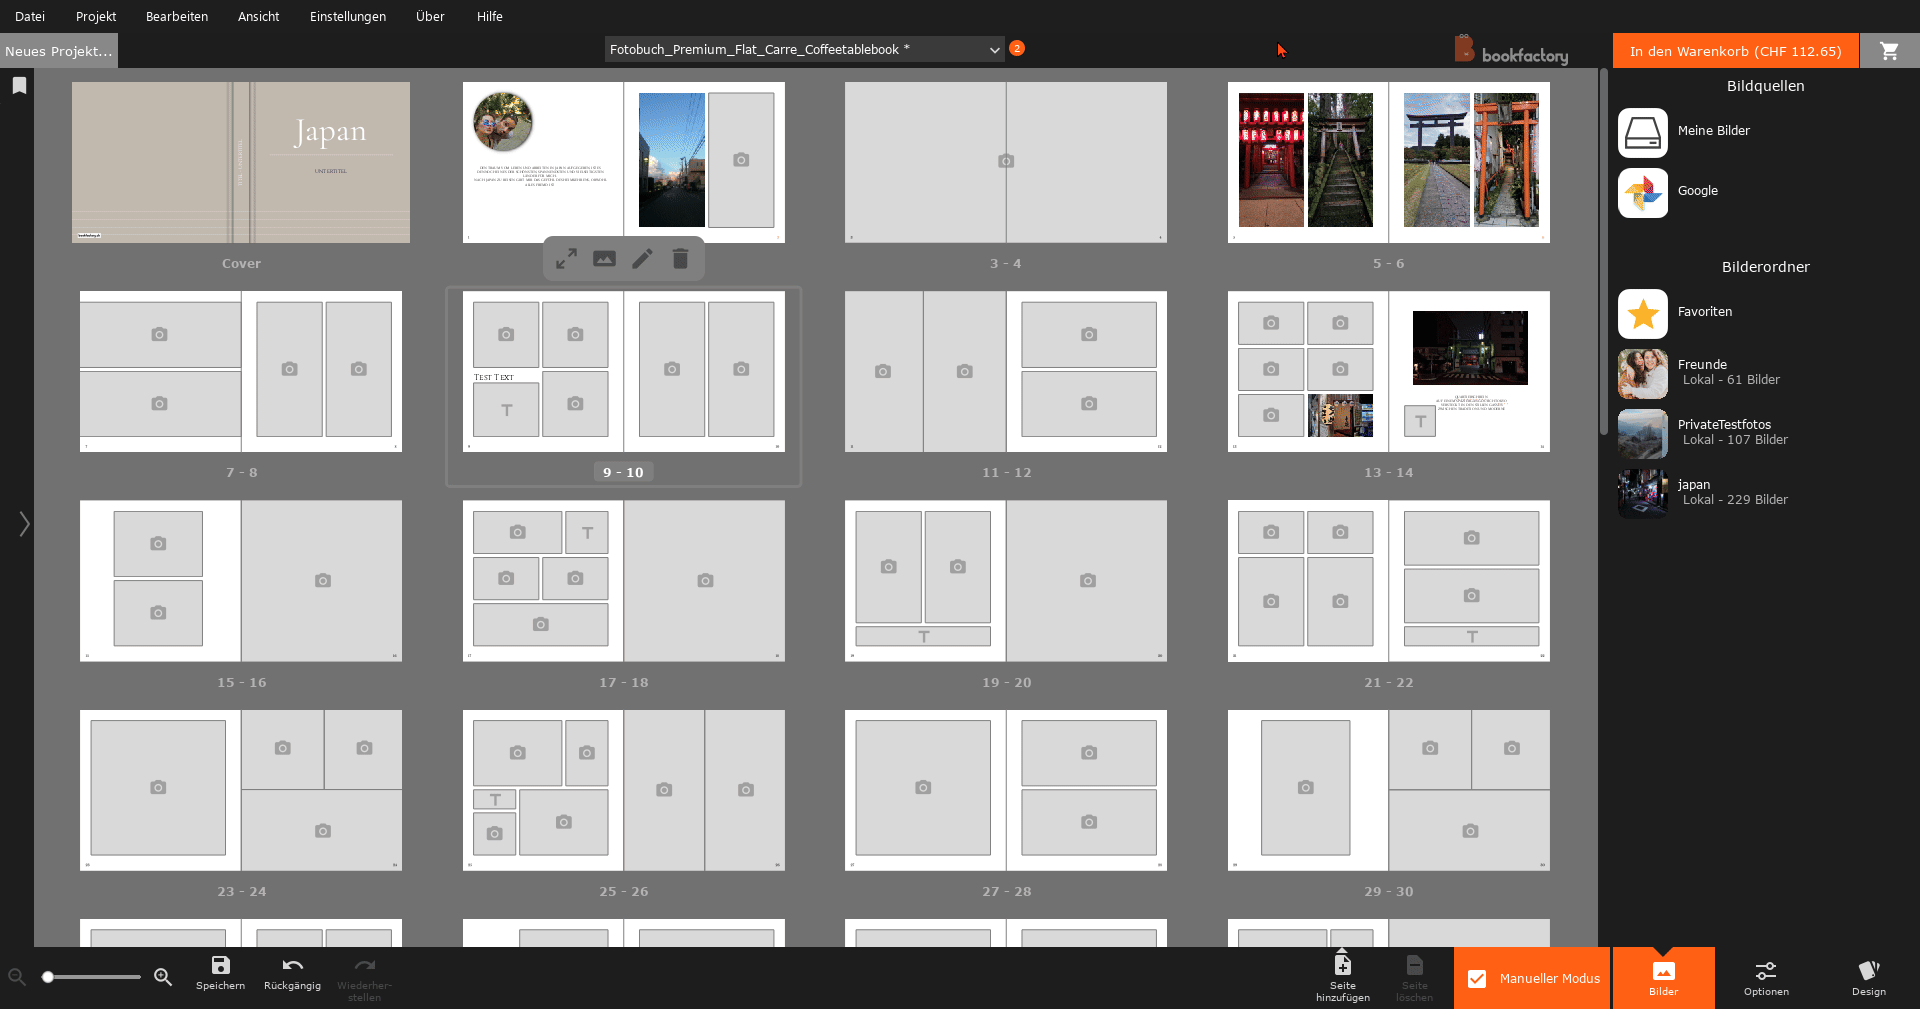The height and width of the screenshot is (1009, 1920).
Task: Select spread 25 - 26 thumbnail
Action: coord(624,790)
